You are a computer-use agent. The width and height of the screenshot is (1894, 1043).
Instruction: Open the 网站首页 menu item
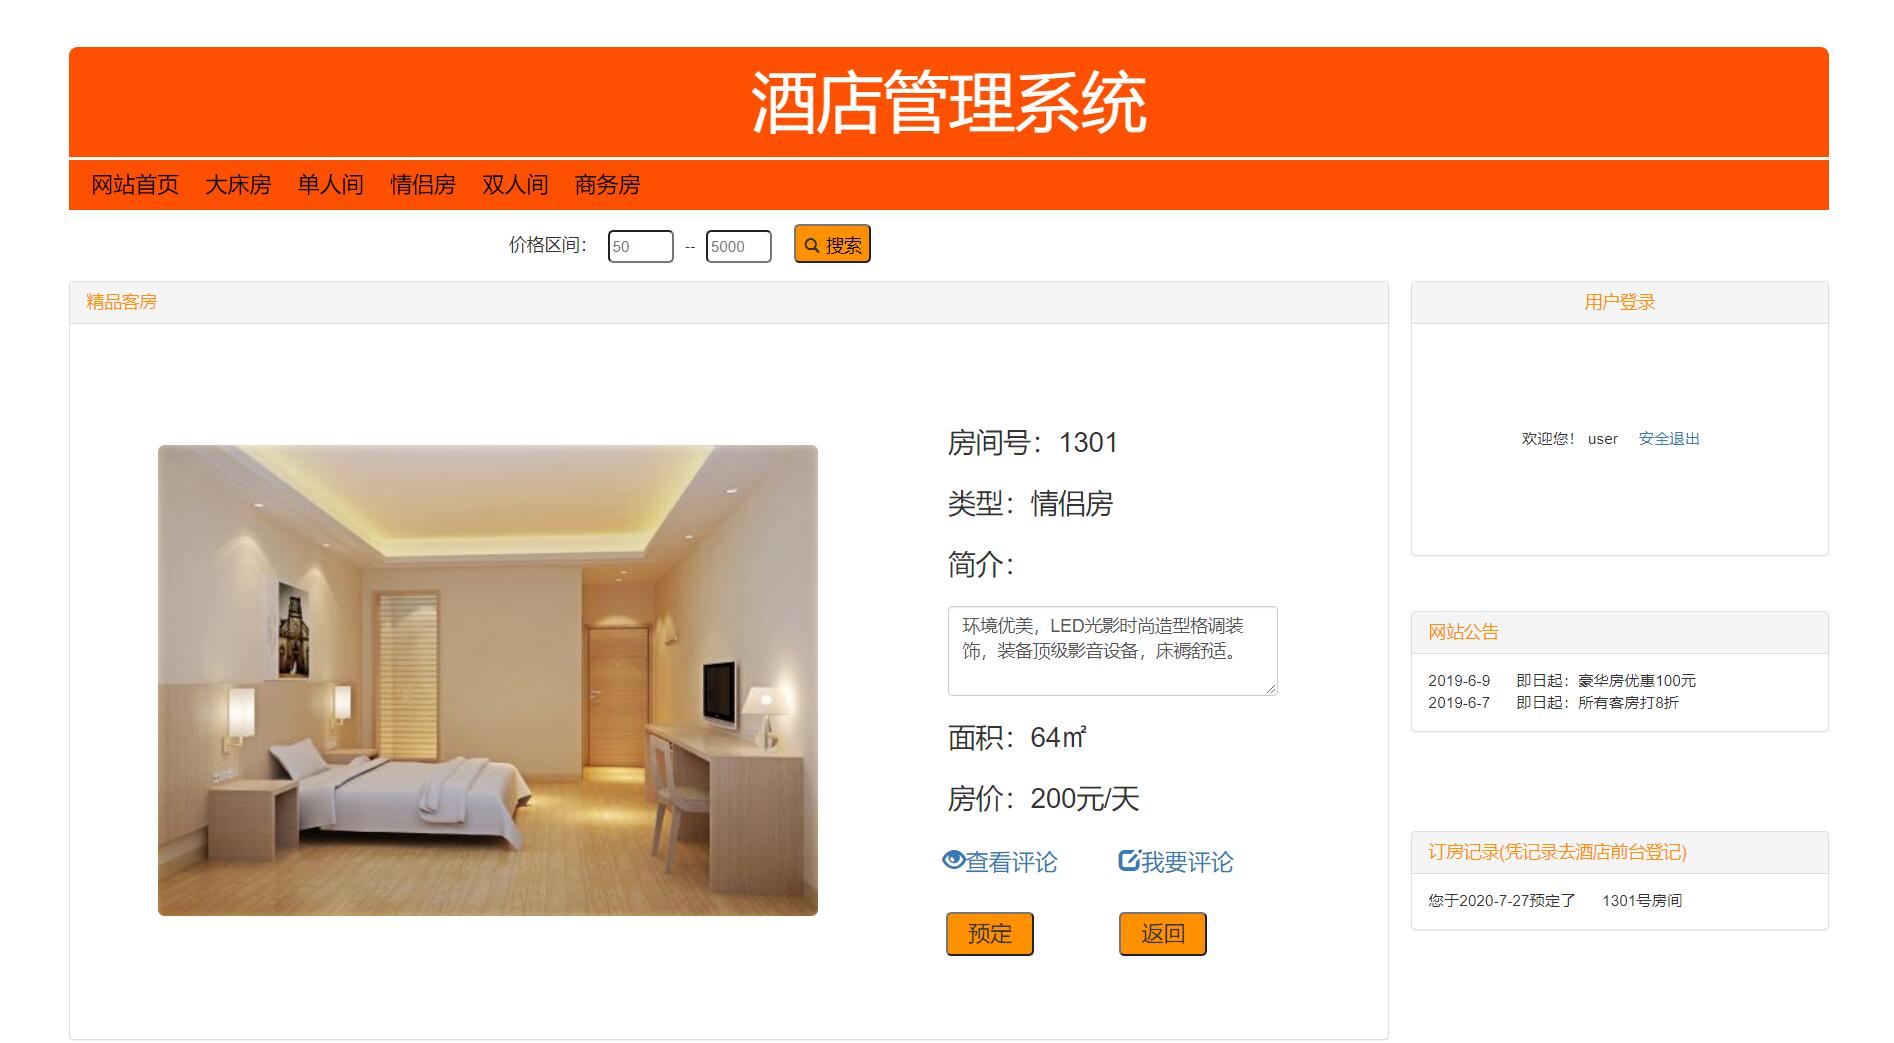pos(135,185)
